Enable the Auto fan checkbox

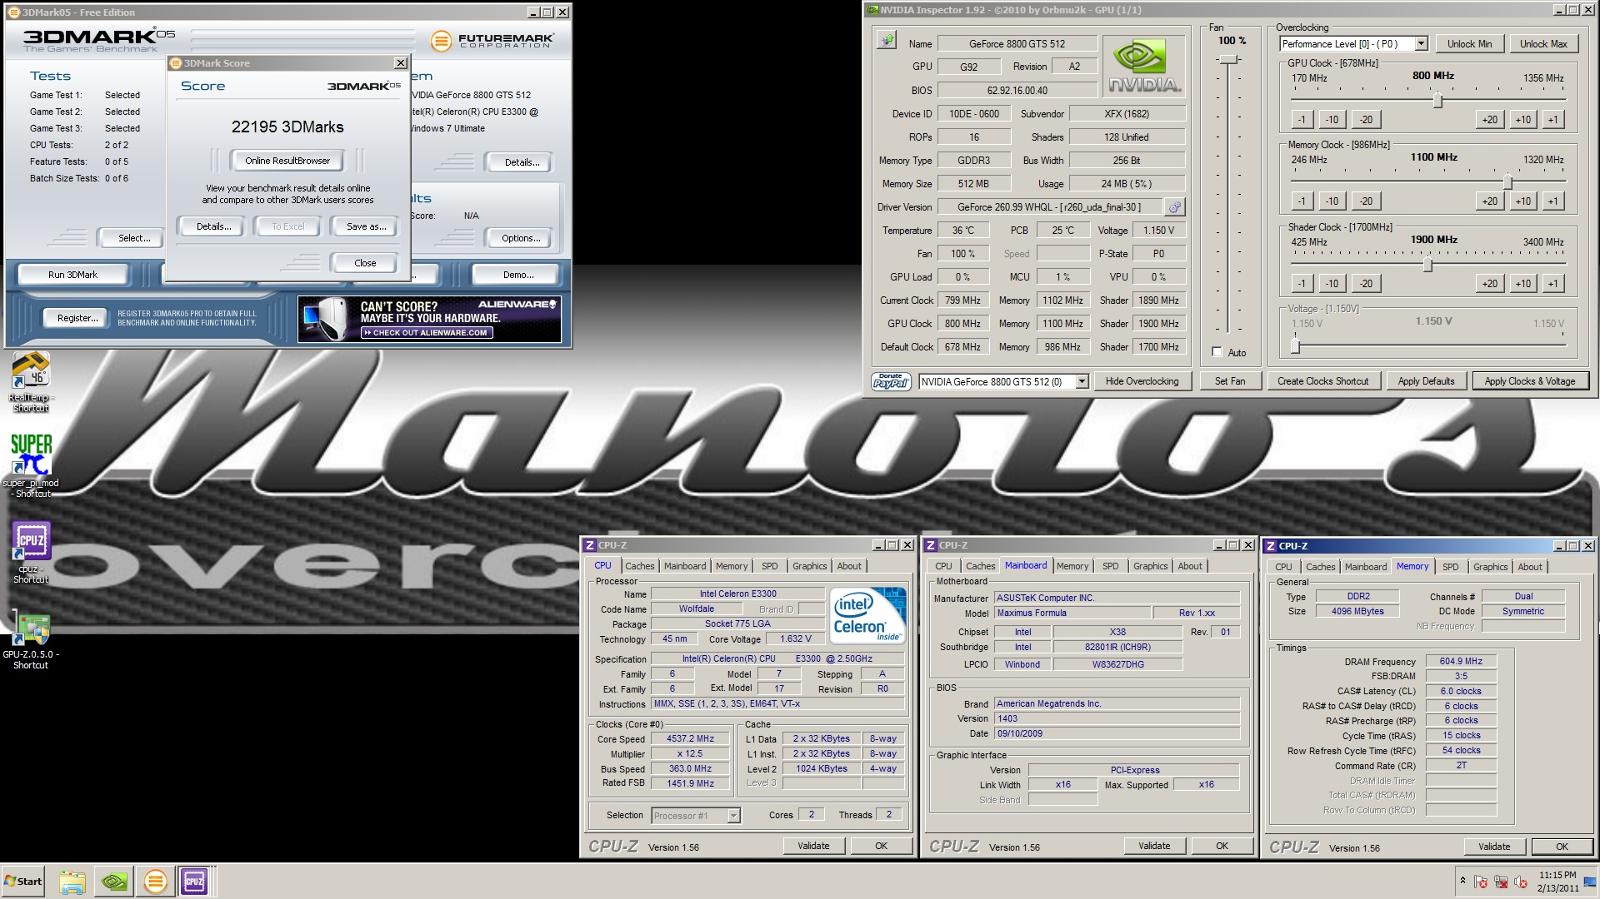[x=1217, y=352]
